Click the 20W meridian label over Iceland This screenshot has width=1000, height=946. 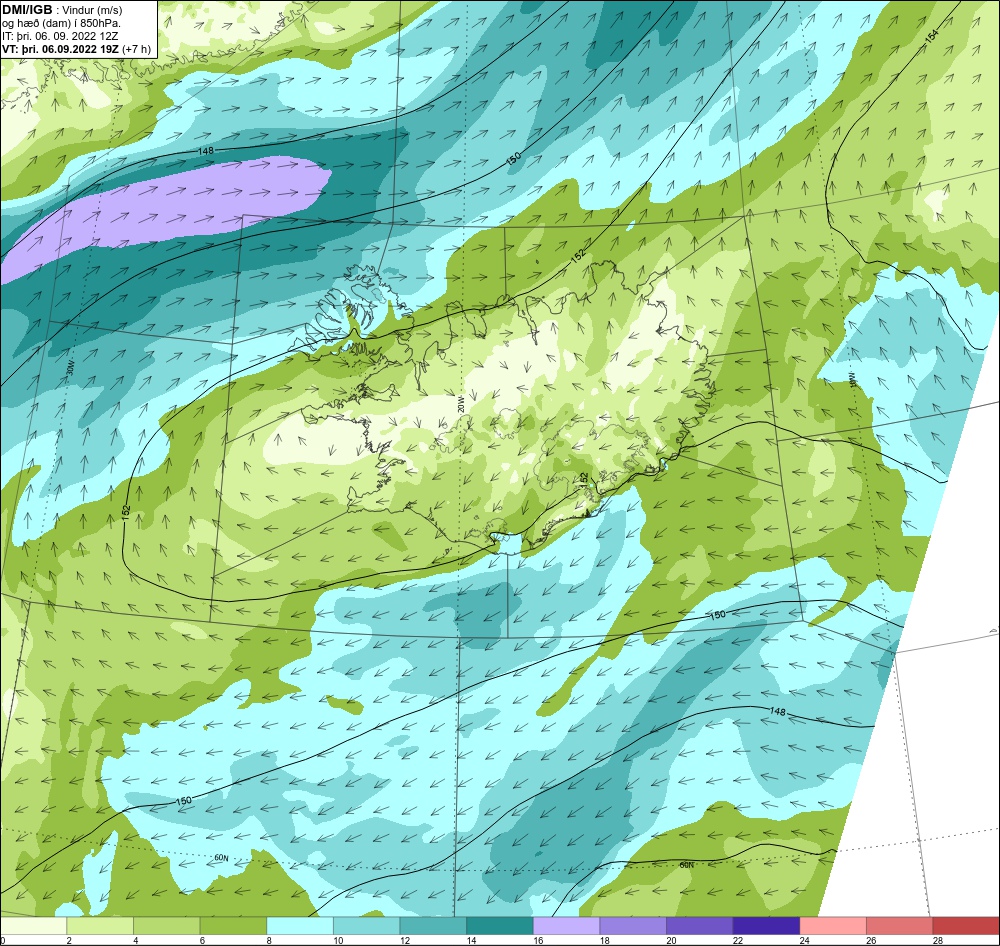click(461, 405)
